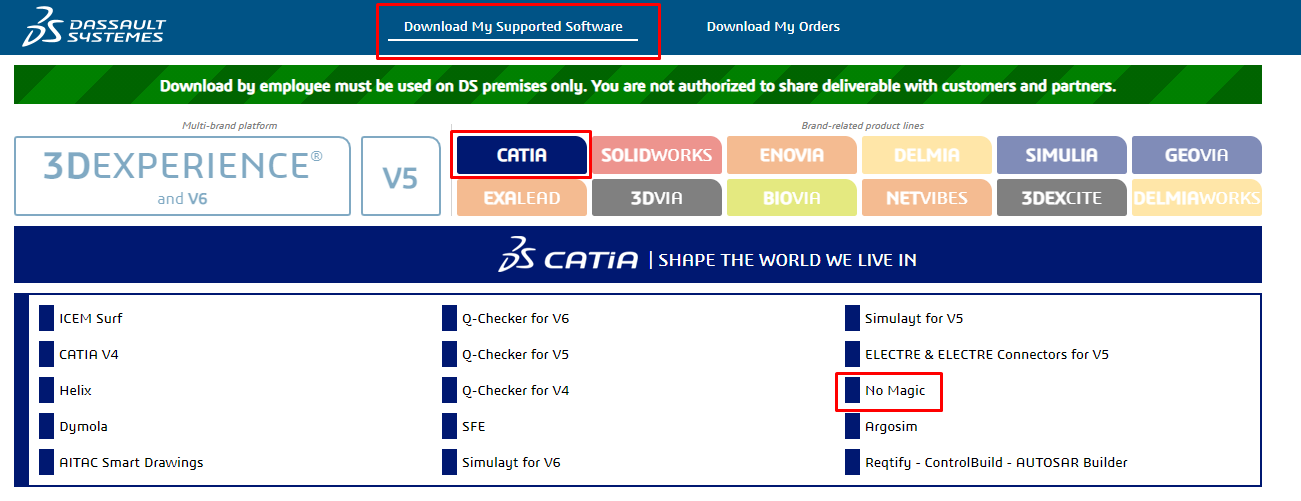The image size is (1301, 501).
Task: Choose the 3DVIA brand button
Action: [657, 198]
